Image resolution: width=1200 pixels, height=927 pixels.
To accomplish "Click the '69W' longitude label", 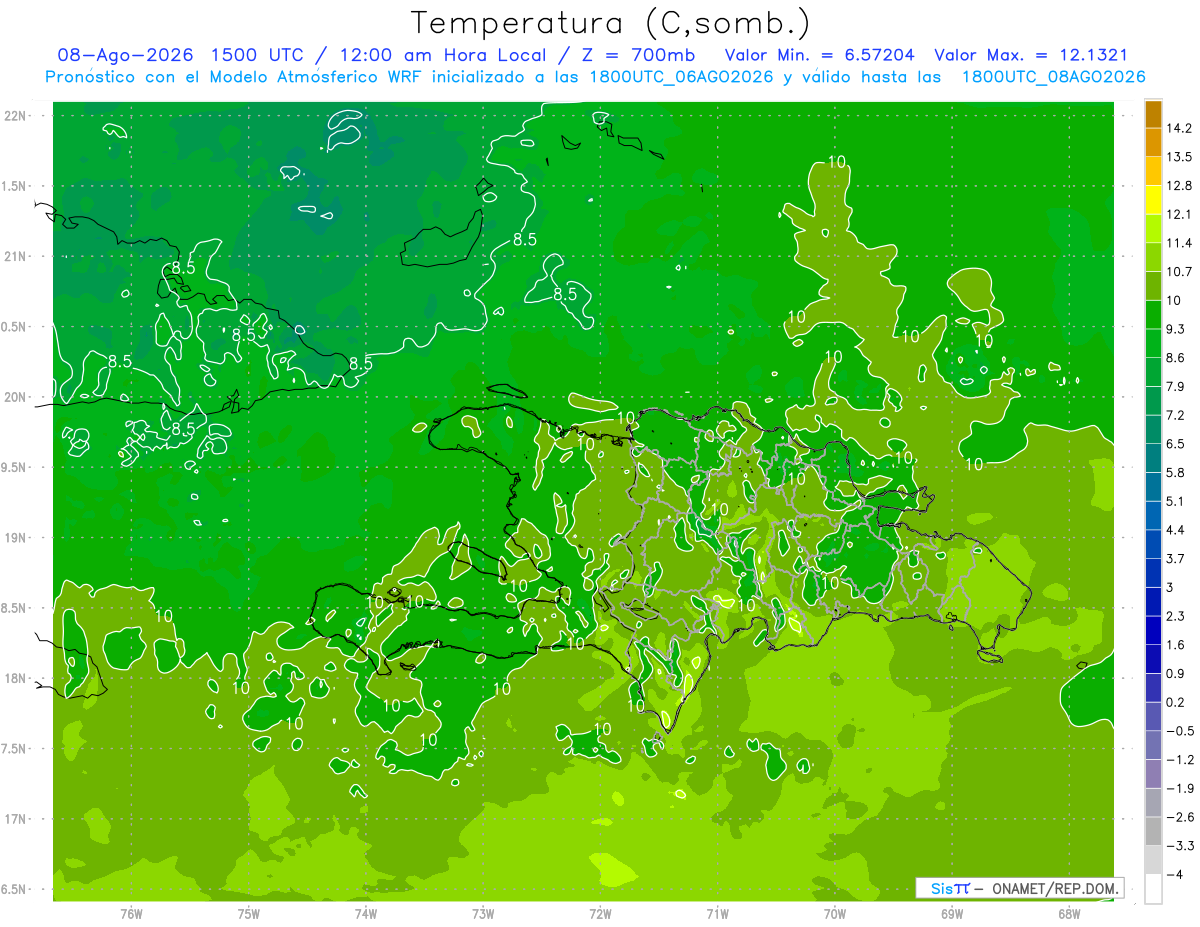I will (x=952, y=914).
